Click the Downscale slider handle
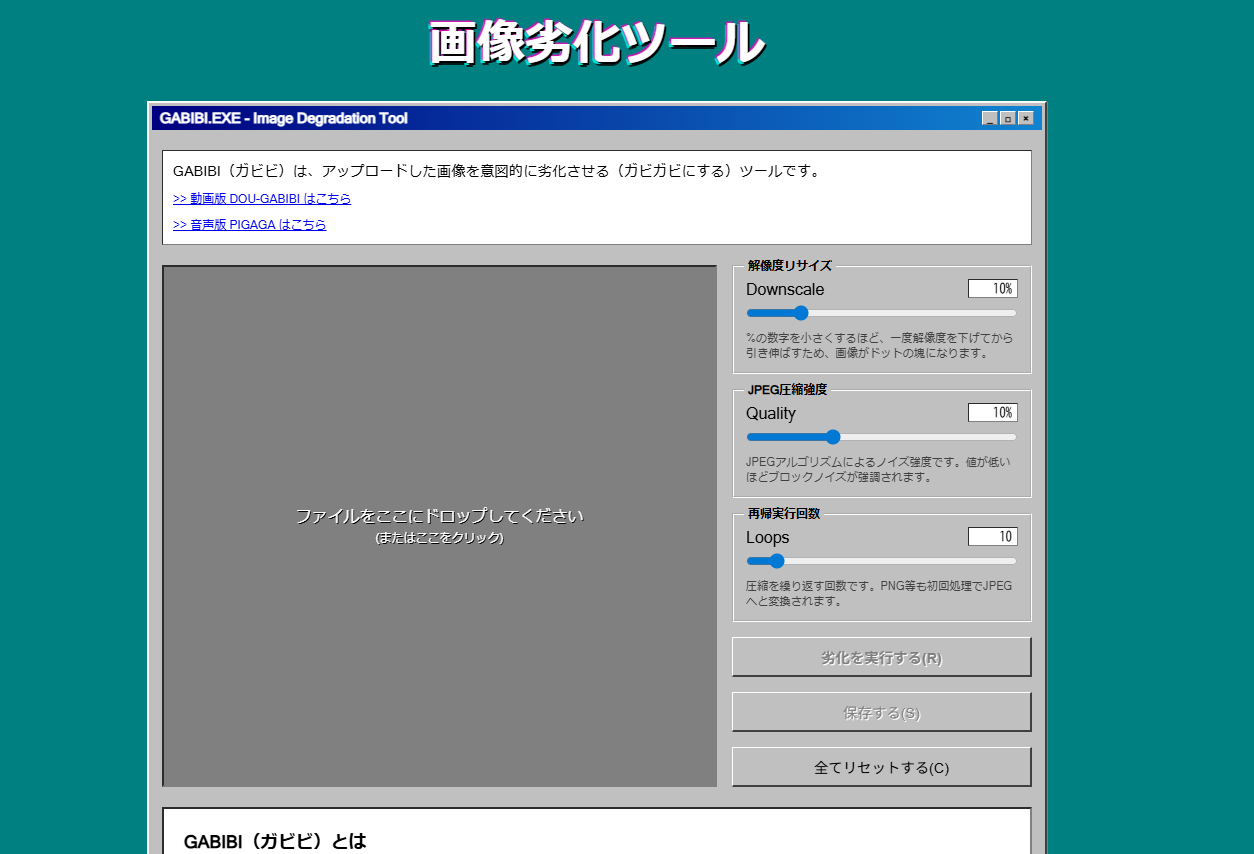 tap(800, 313)
